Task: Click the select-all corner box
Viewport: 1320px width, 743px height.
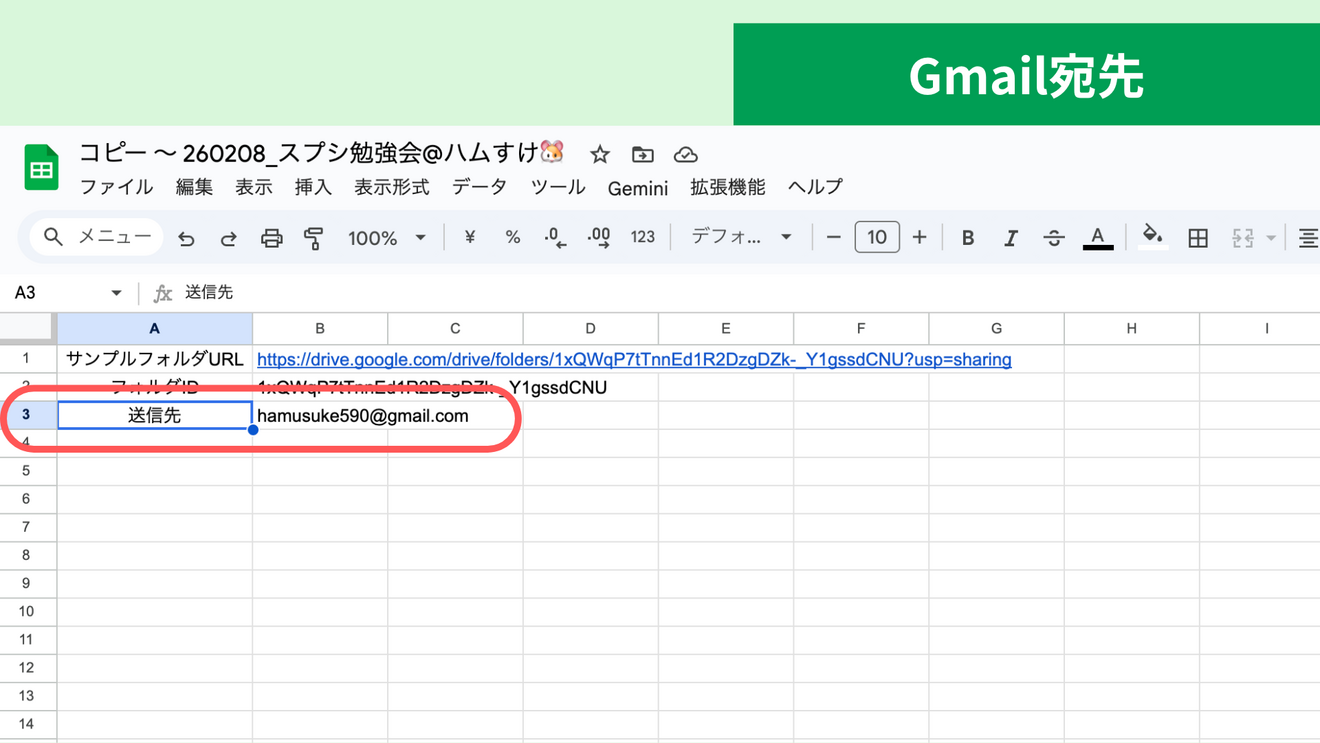Action: [27, 329]
